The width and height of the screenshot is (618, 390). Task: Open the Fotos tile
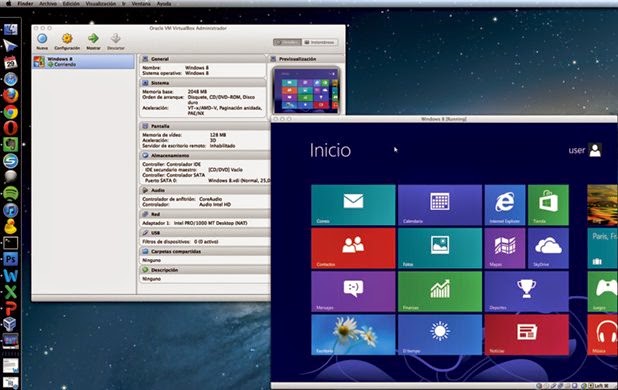[440, 248]
